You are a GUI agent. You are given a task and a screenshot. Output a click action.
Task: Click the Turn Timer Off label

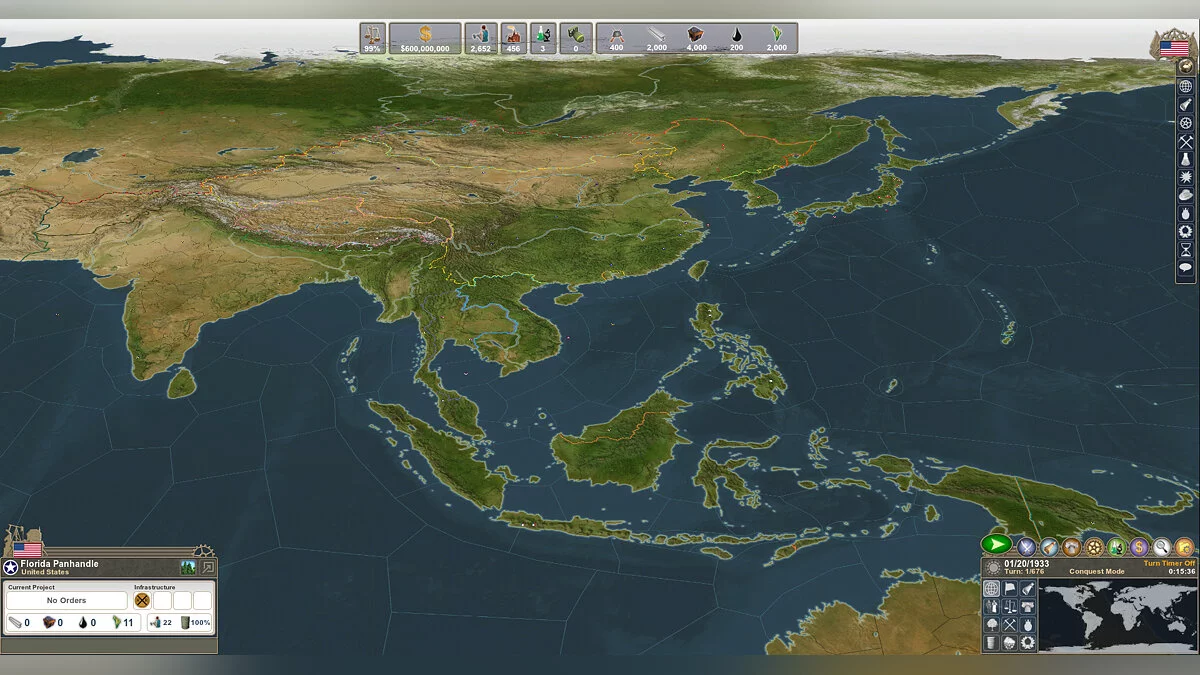[1169, 564]
